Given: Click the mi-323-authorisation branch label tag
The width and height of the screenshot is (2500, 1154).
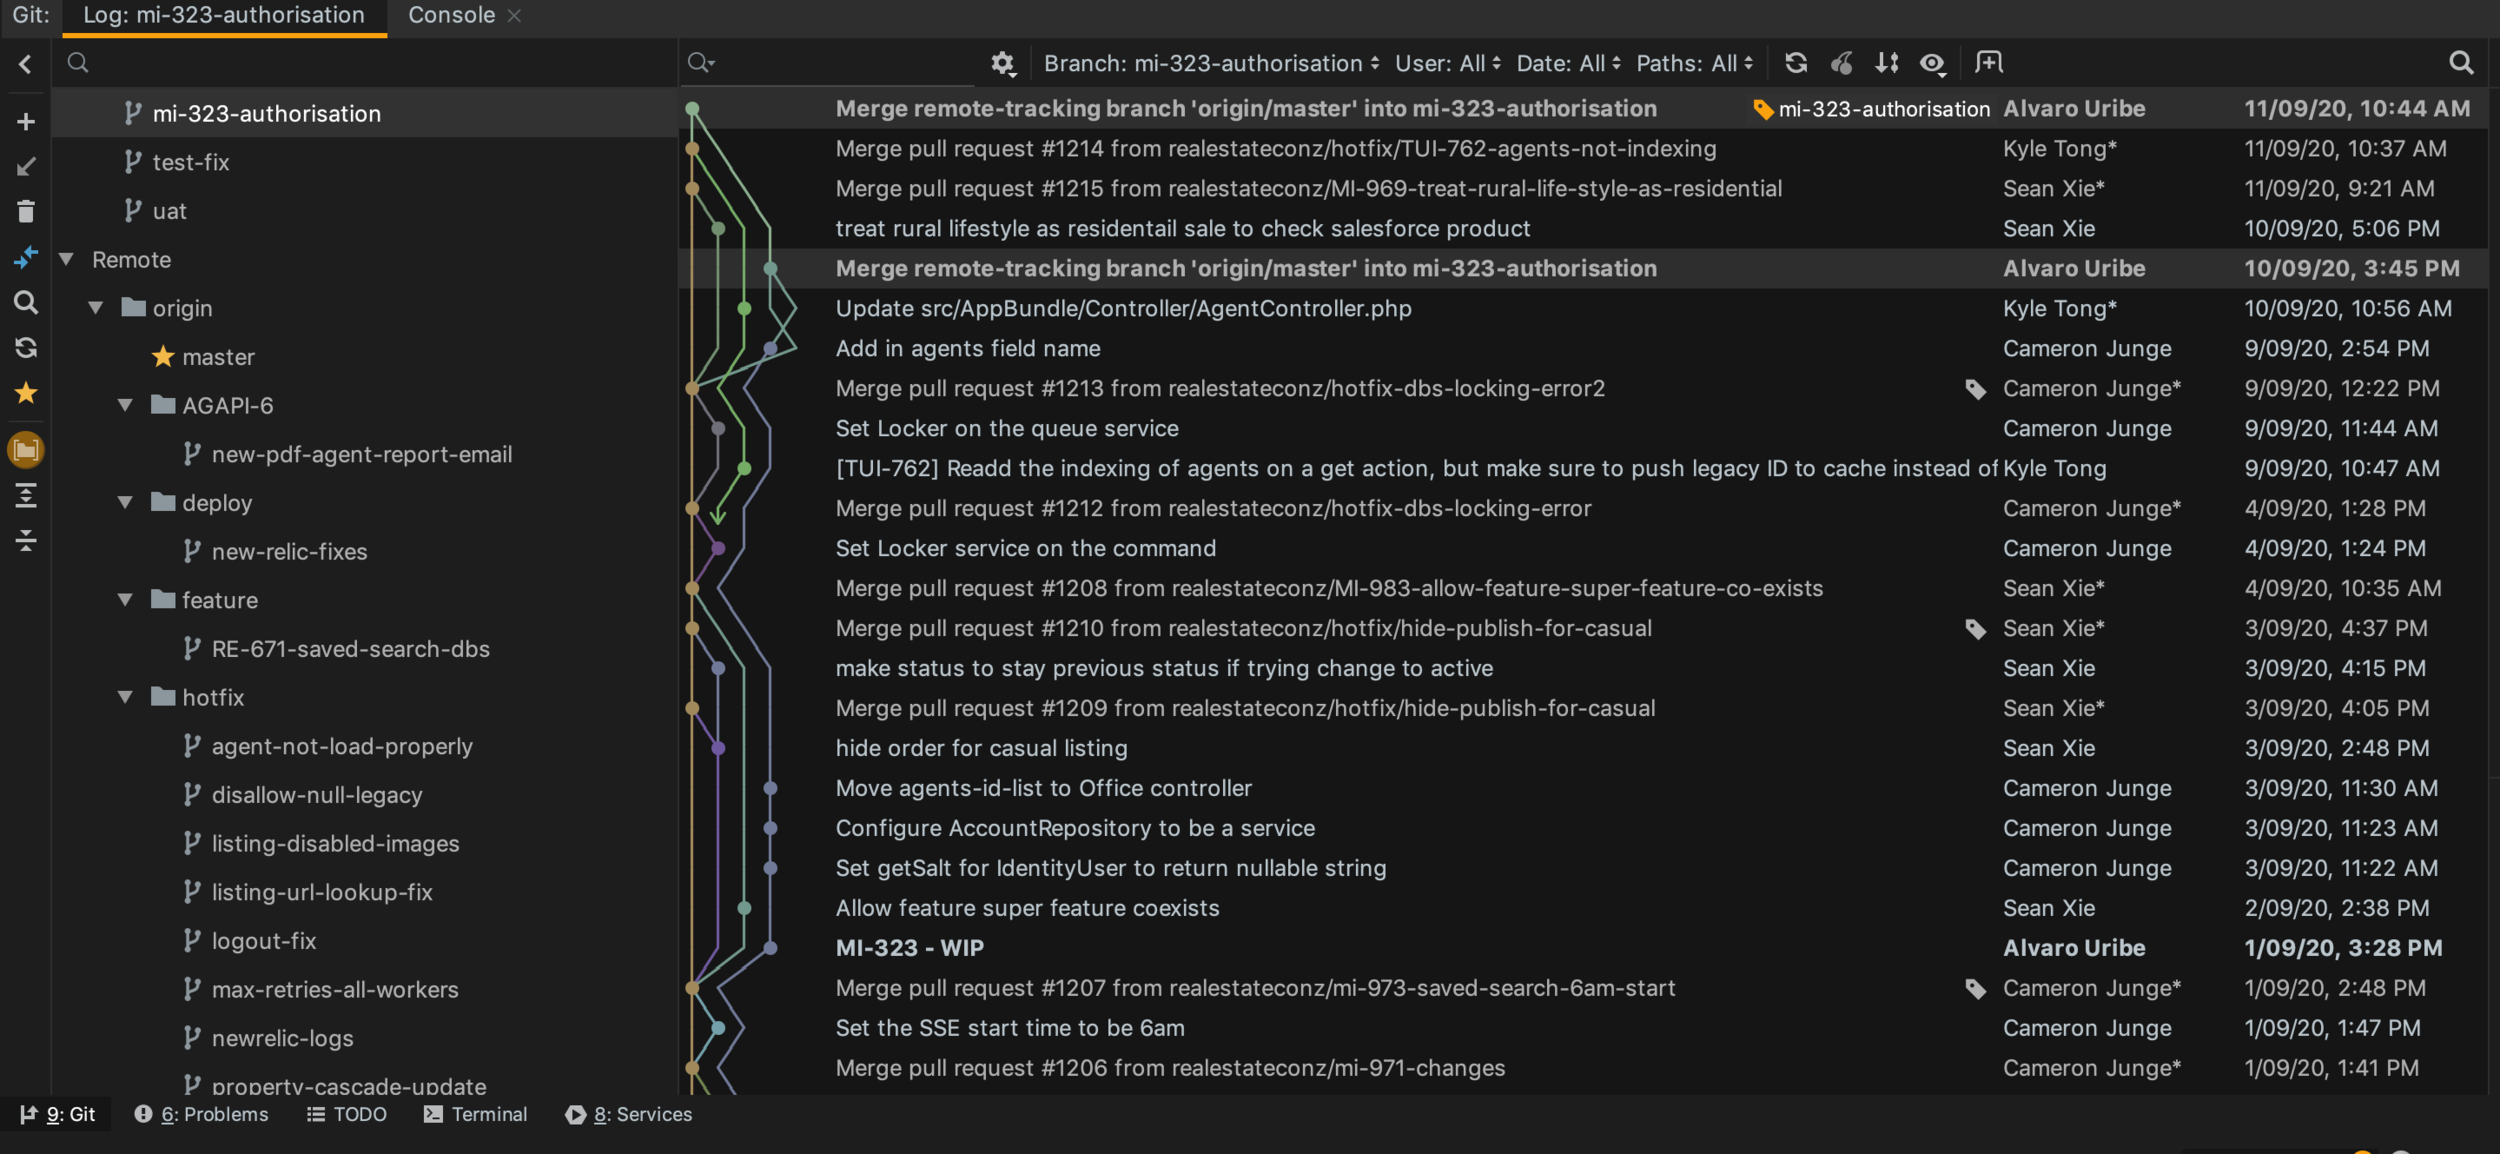Looking at the screenshot, I should tap(1871, 109).
